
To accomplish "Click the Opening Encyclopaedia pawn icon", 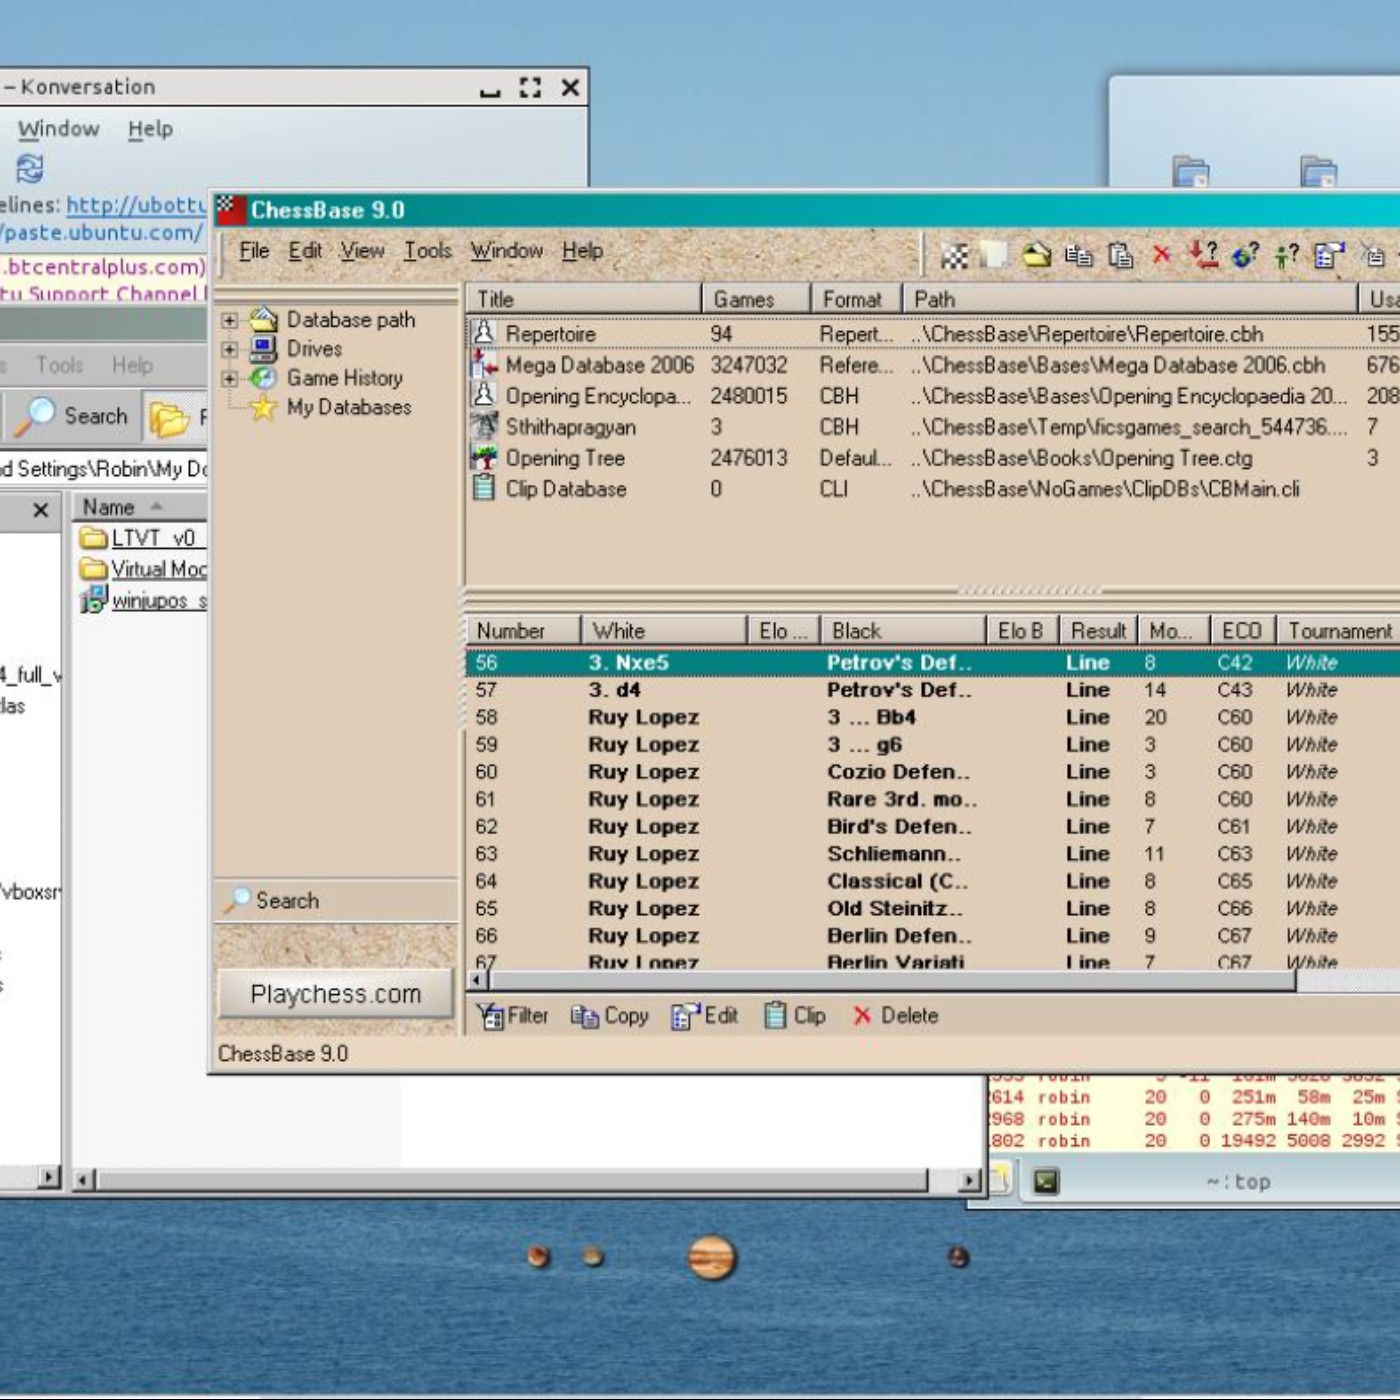I will 484,395.
